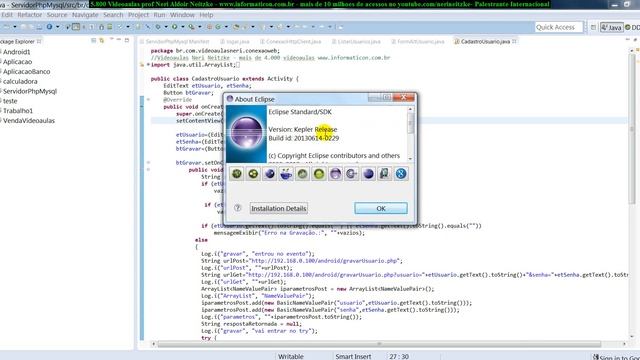
Task: Click the New Java Class green C icon
Action: click(218, 27)
